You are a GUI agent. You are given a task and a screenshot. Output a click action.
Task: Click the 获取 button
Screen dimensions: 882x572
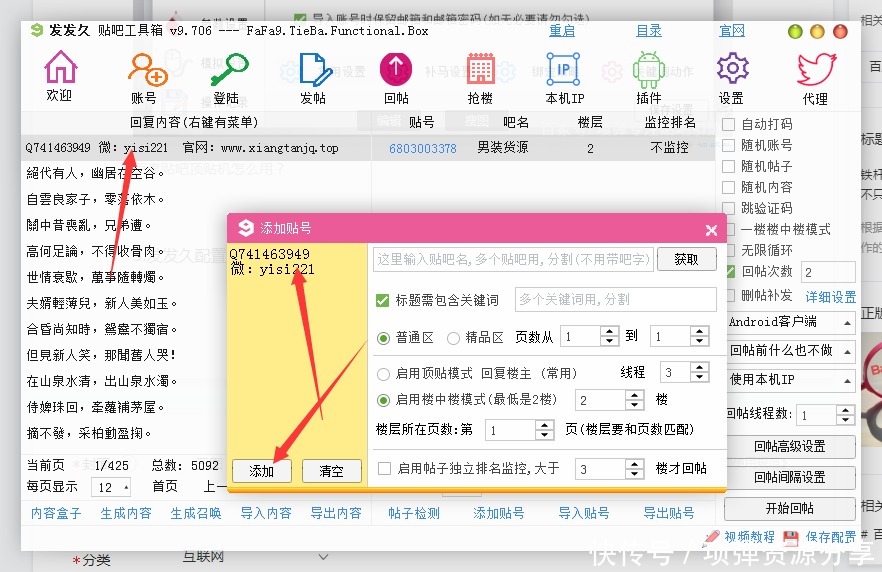pyautogui.click(x=686, y=259)
